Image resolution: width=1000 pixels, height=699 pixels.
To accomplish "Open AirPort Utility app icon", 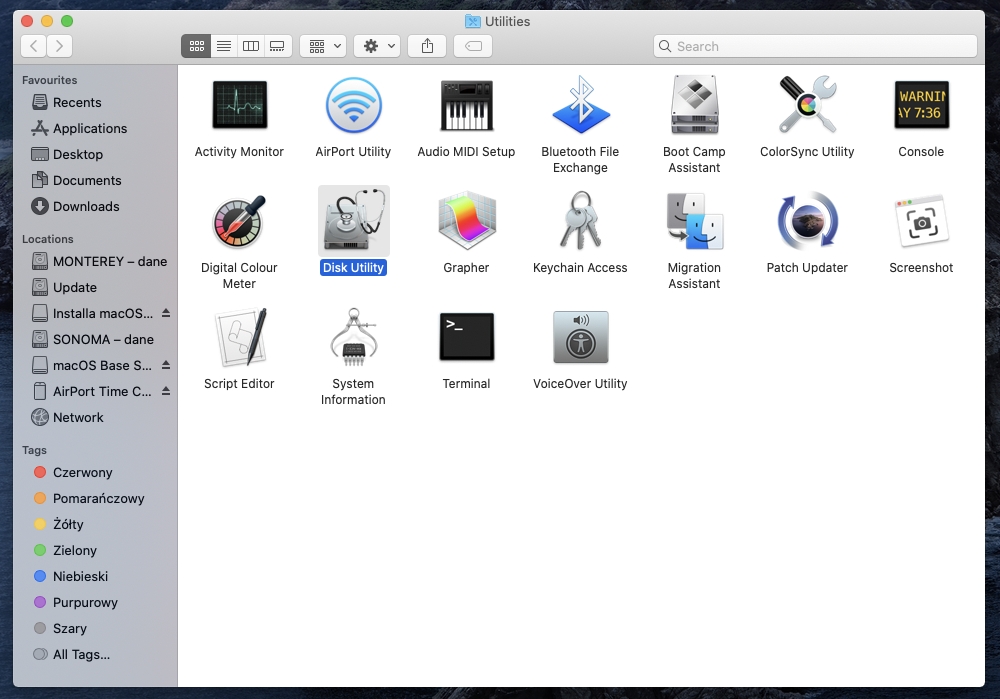I will tap(353, 105).
